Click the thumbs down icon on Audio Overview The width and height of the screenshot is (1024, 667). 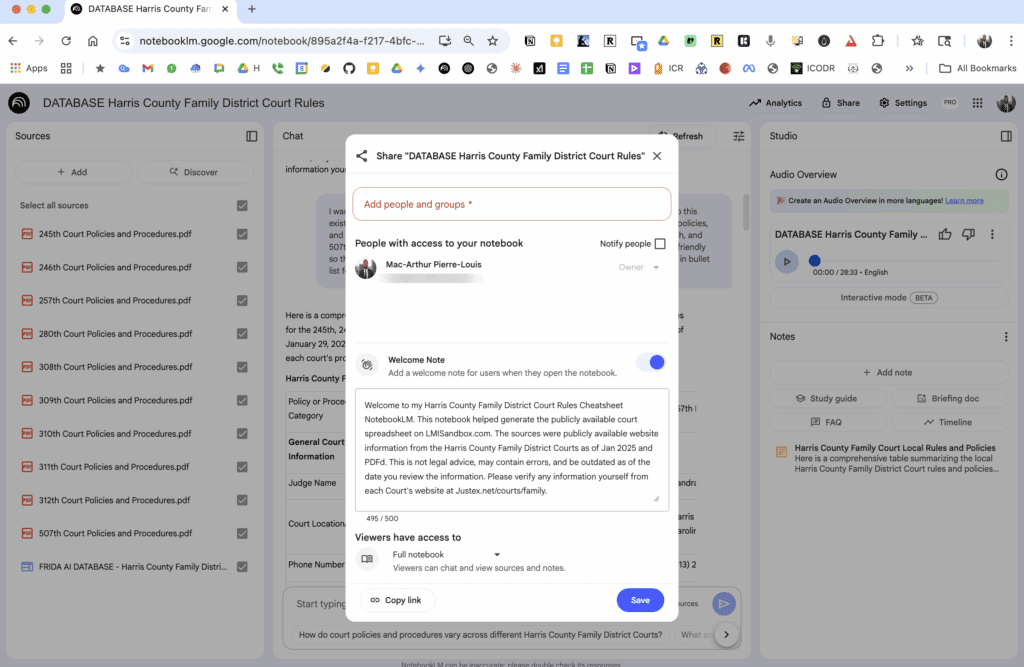pyautogui.click(x=968, y=234)
